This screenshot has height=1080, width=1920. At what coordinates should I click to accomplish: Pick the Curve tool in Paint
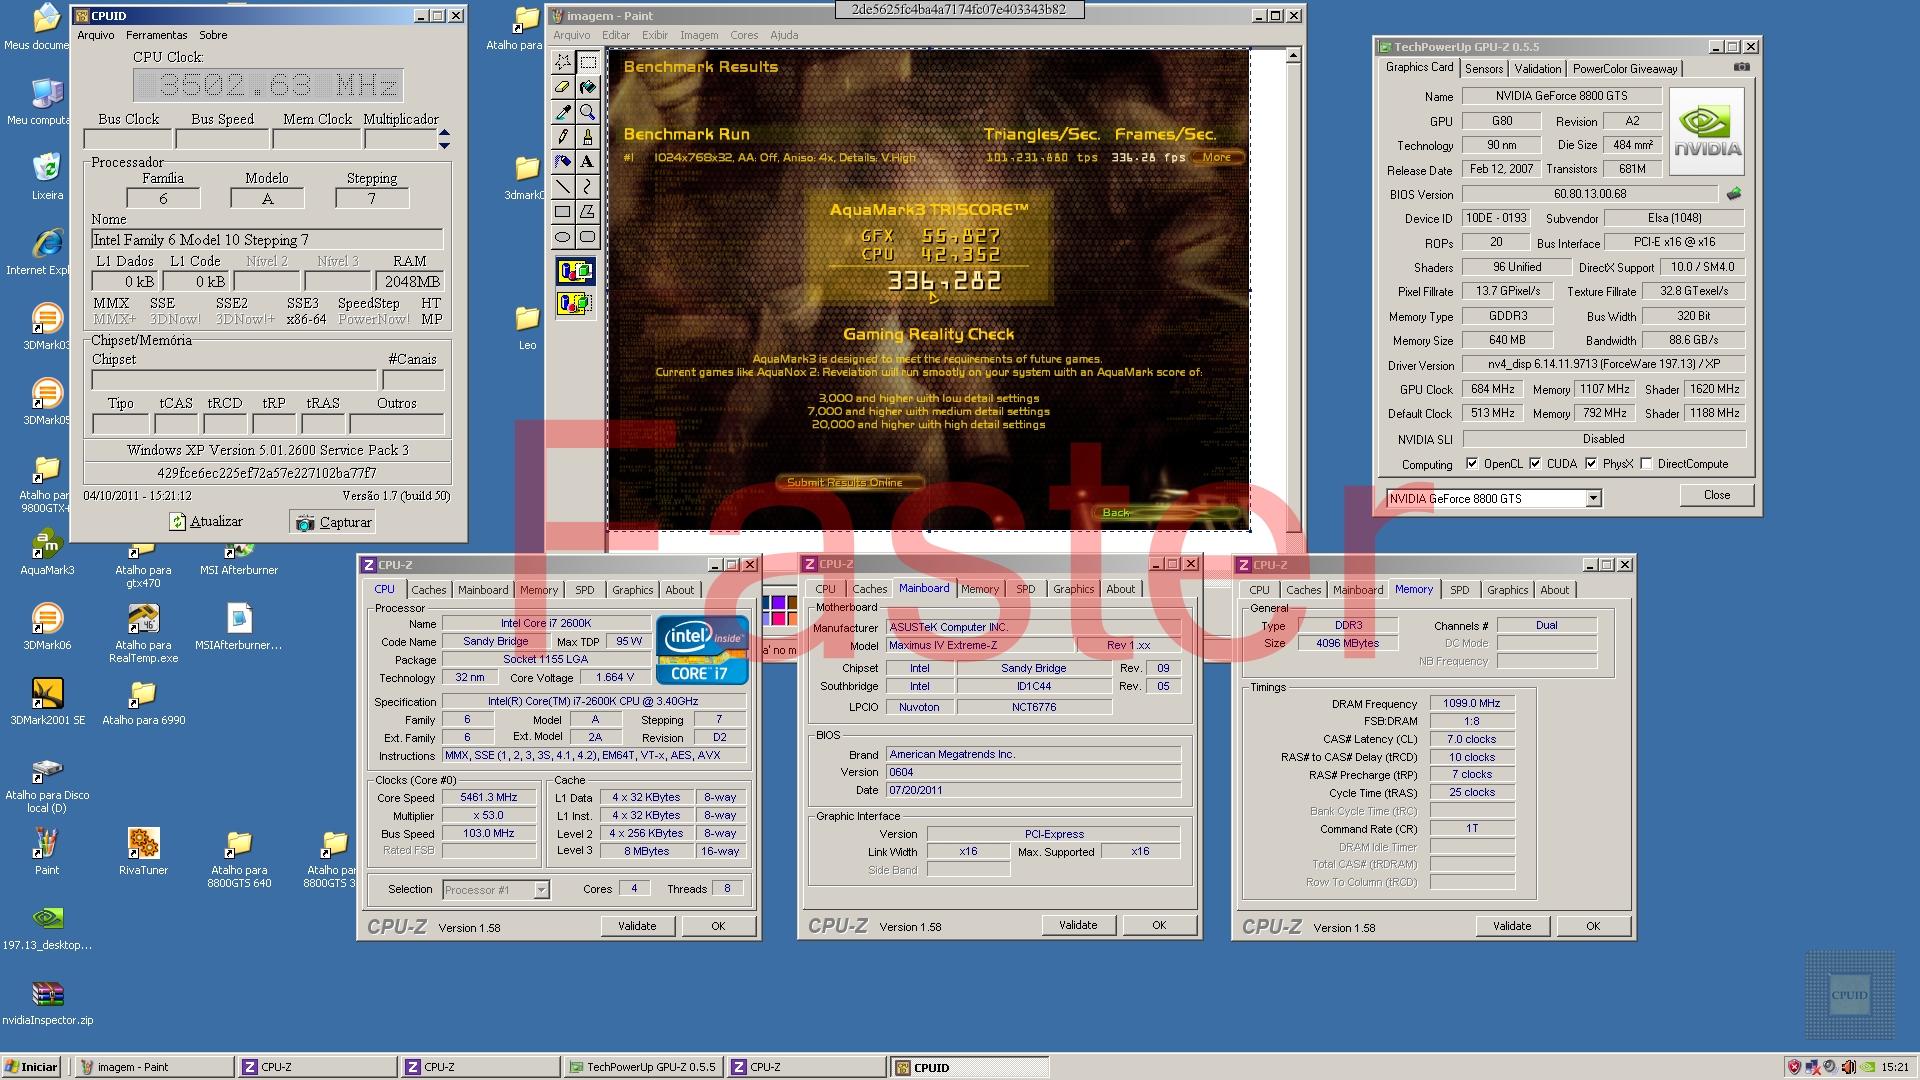(588, 187)
